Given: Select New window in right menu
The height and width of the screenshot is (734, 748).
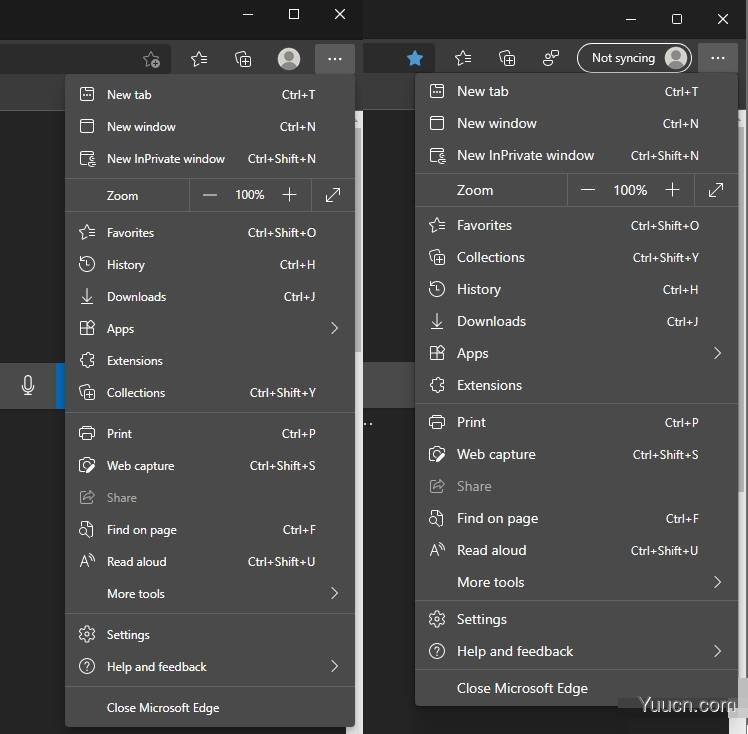Looking at the screenshot, I should [577, 123].
